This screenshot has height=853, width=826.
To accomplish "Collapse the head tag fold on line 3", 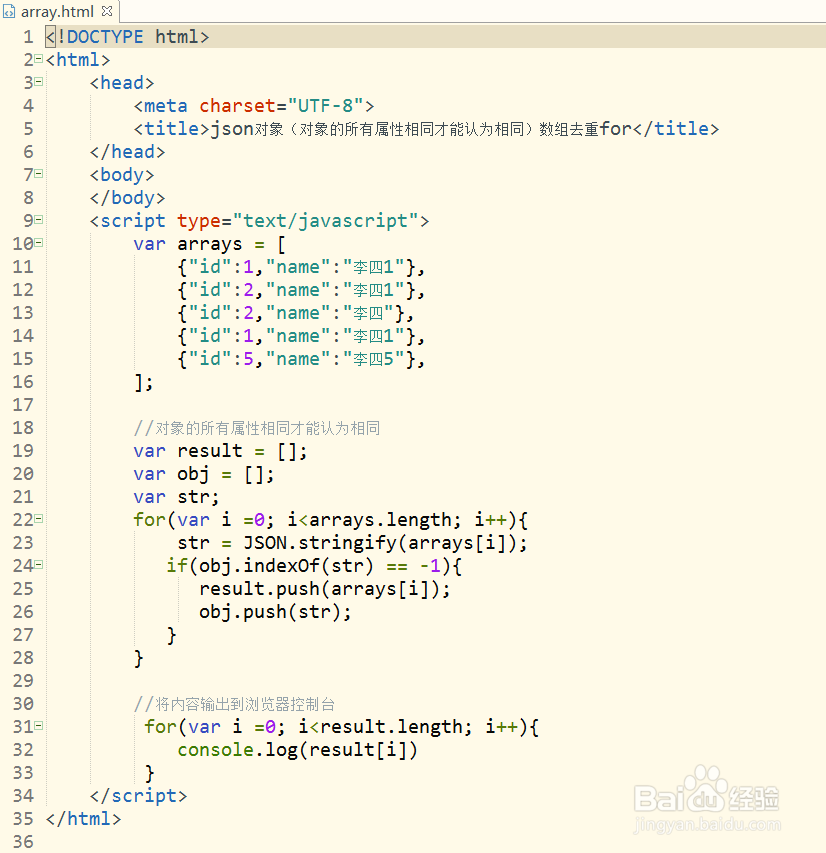I will [x=39, y=82].
